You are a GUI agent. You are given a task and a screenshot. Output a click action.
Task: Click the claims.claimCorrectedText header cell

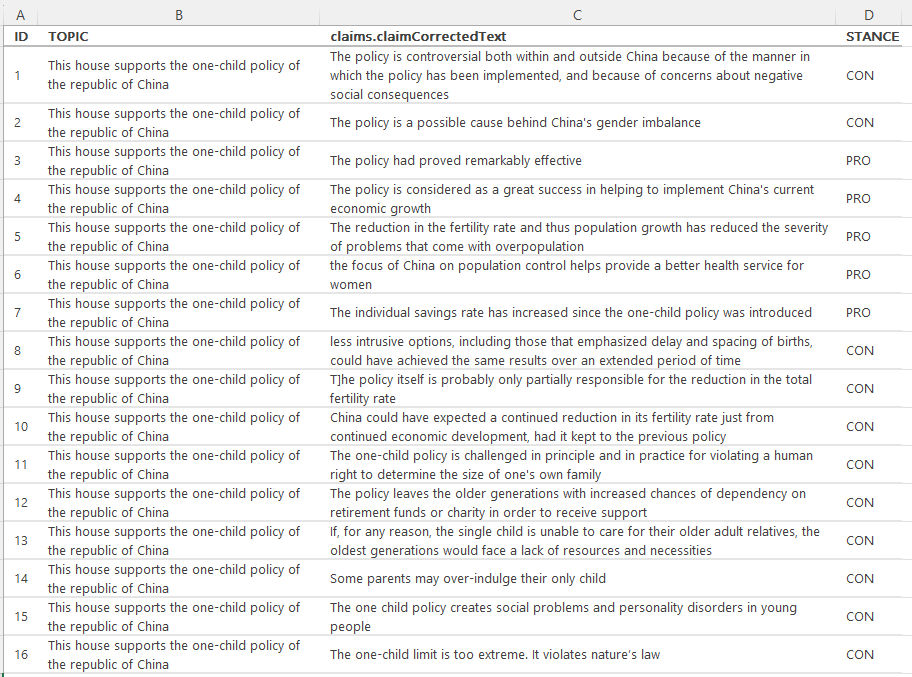[x=577, y=36]
